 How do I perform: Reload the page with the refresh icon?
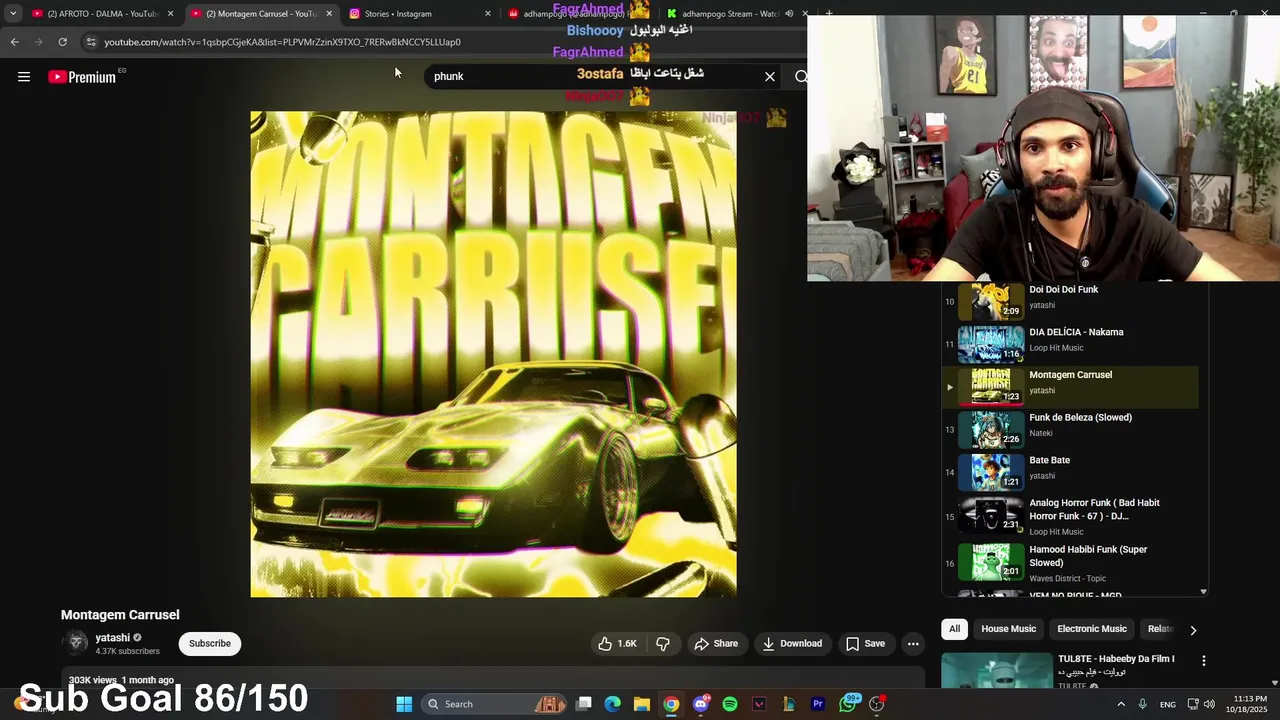pyautogui.click(x=62, y=42)
